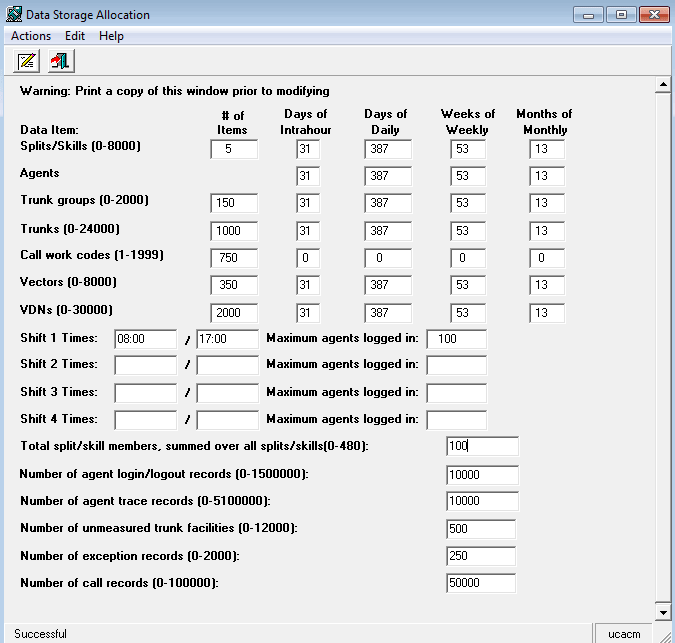Click the agent login/logout records field
The height and width of the screenshot is (643, 675).
[483, 475]
